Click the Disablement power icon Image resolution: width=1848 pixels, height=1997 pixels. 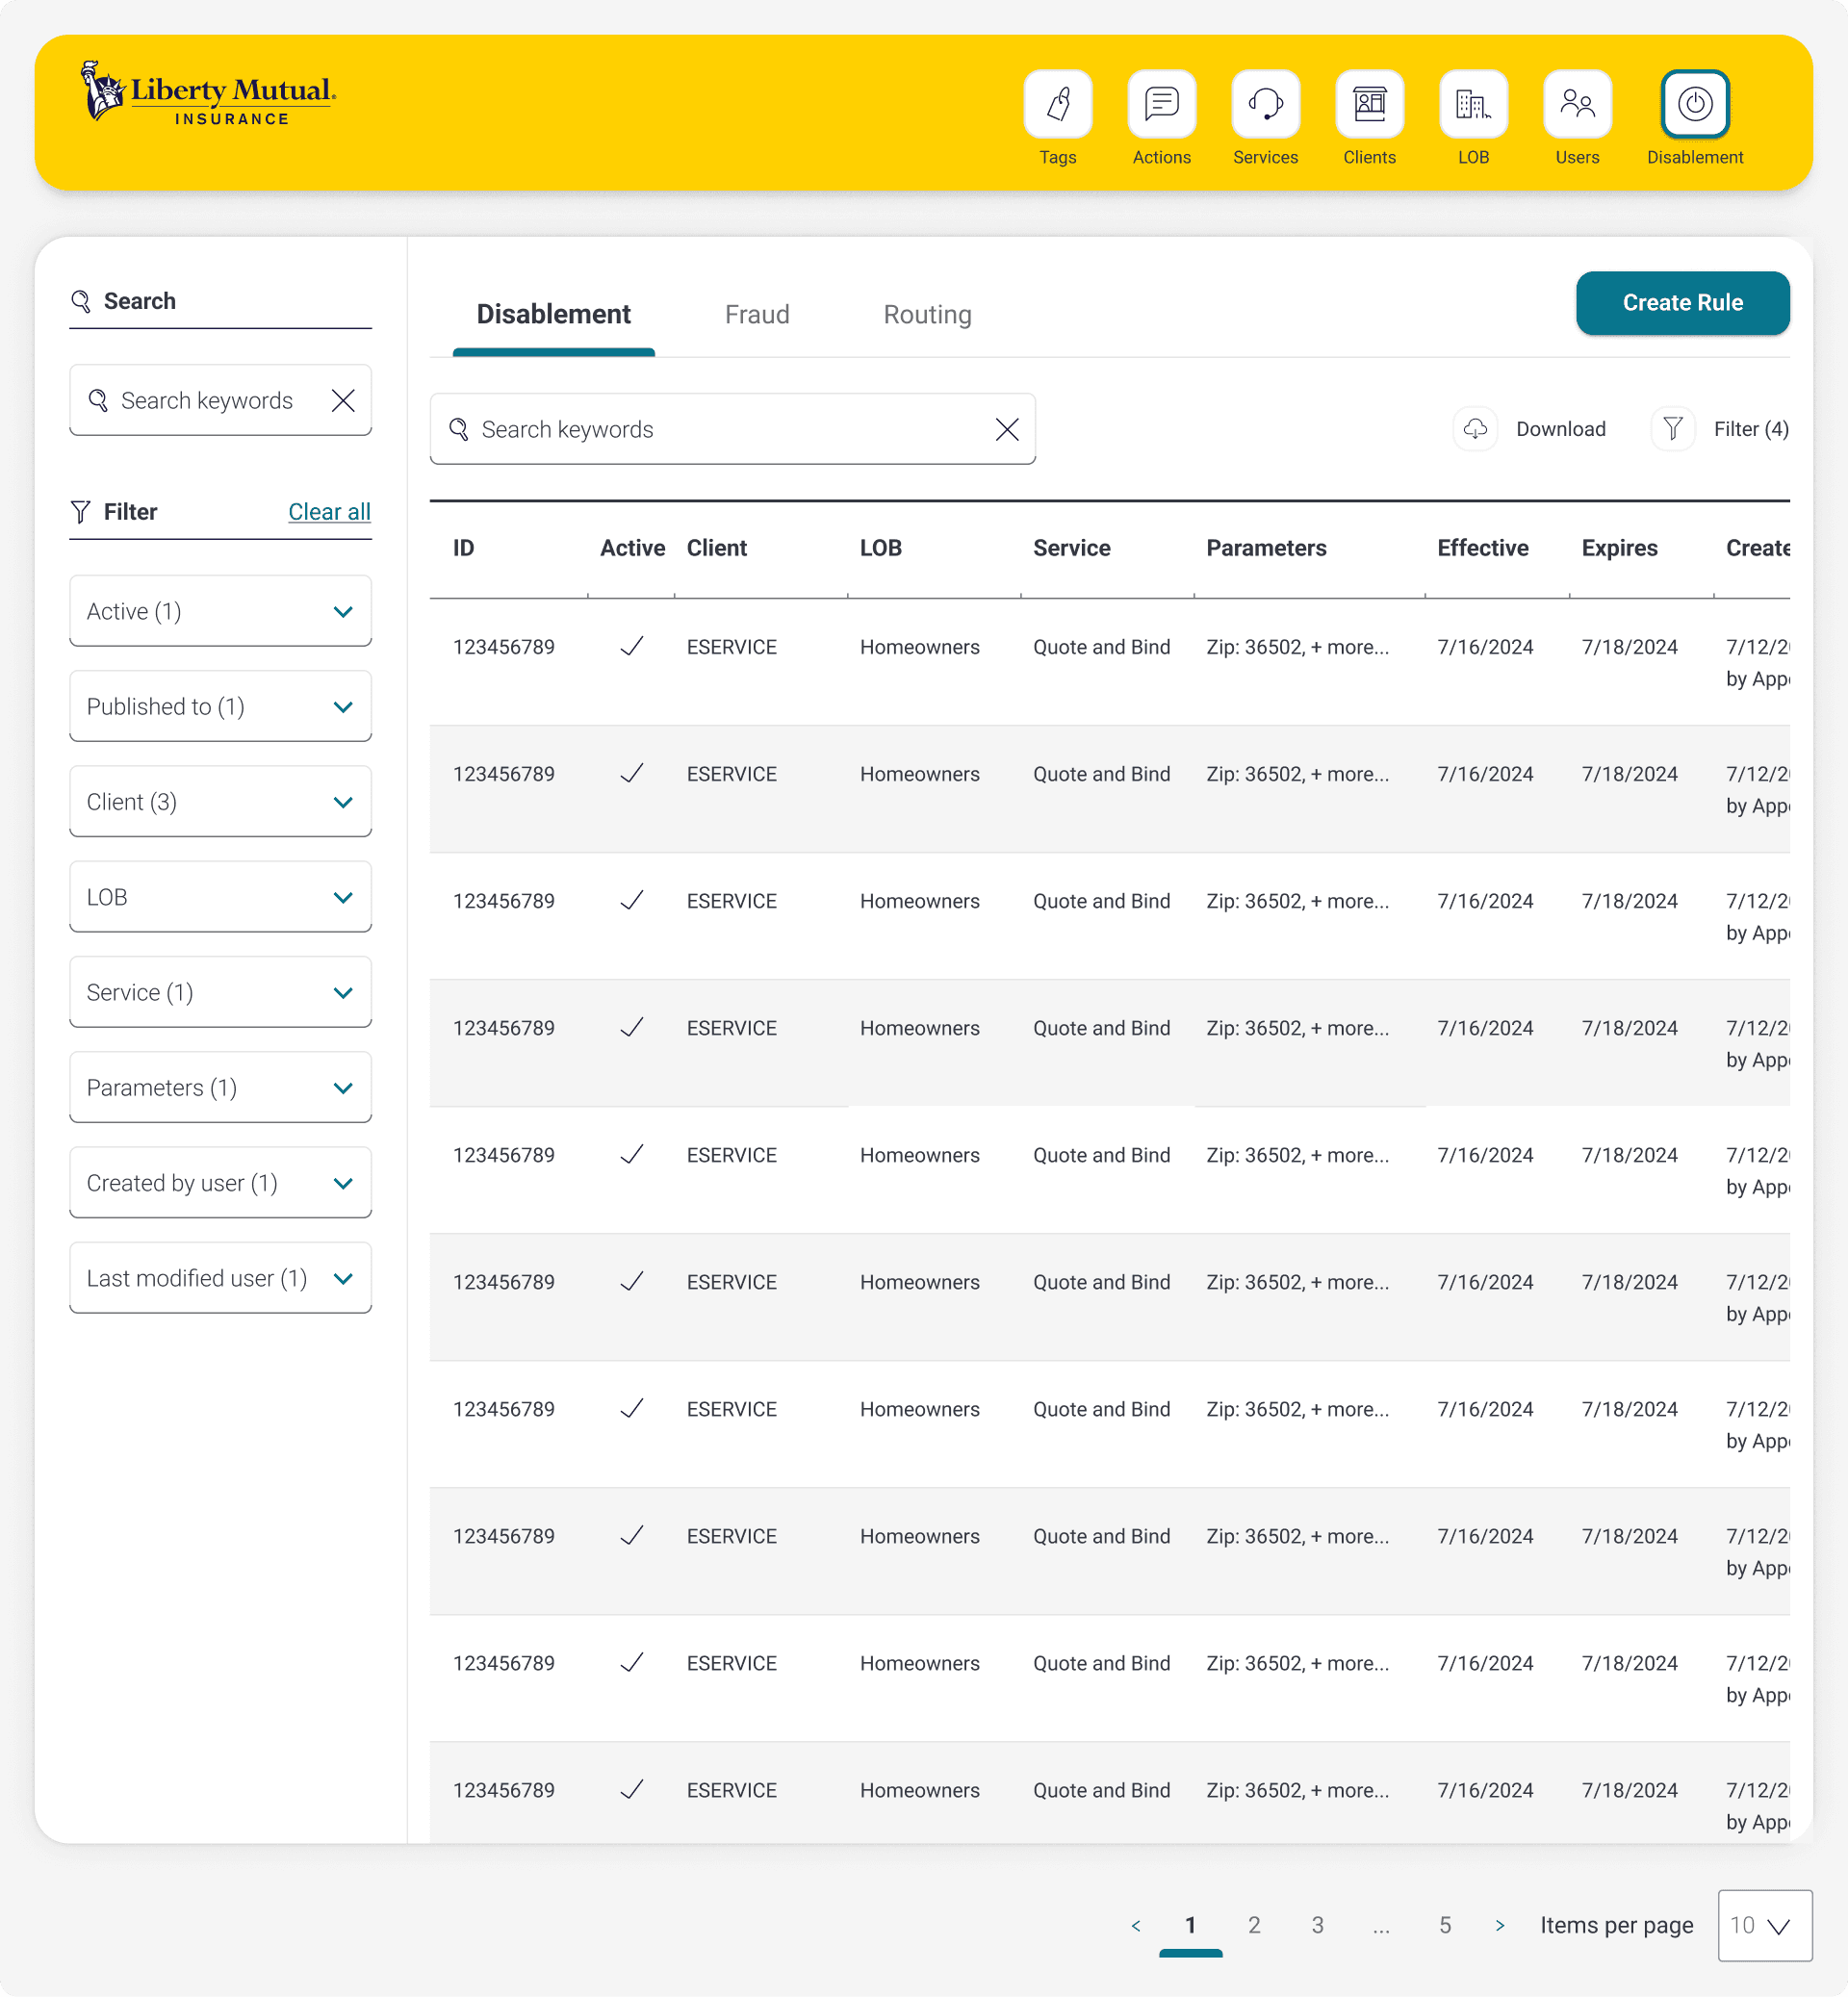pos(1694,104)
